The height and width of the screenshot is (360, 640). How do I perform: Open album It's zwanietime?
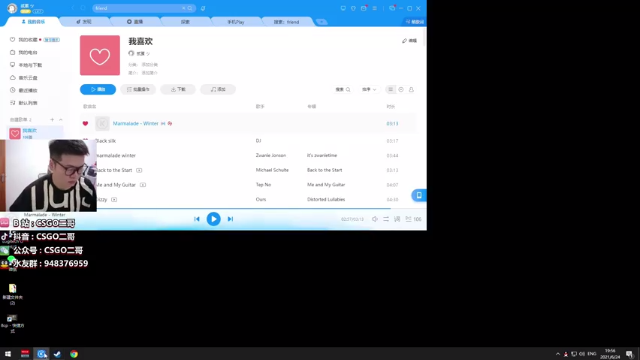[322, 156]
